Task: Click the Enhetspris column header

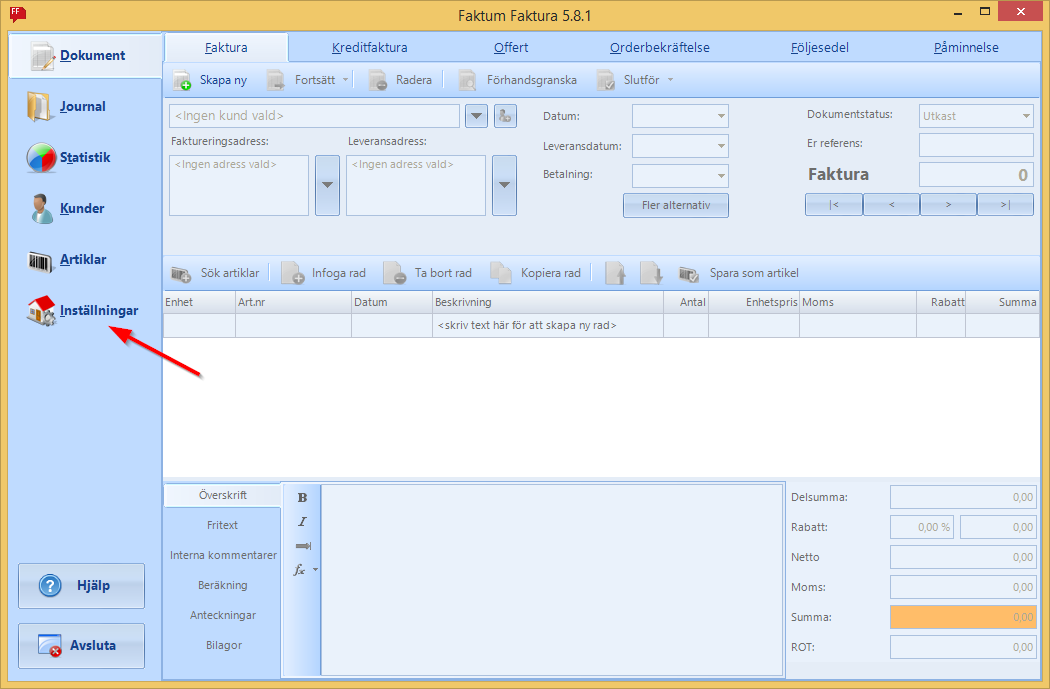Action: pos(754,303)
